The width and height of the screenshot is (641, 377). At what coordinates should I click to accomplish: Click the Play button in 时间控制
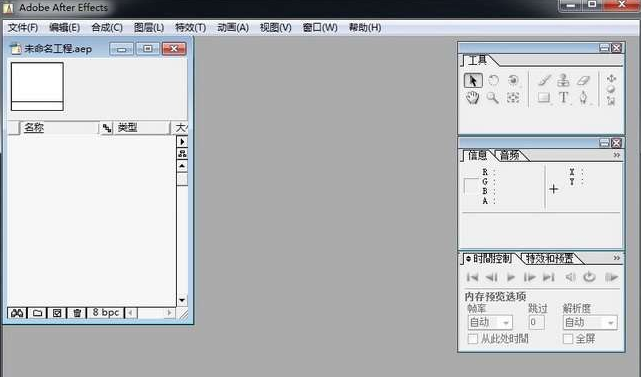coord(511,277)
